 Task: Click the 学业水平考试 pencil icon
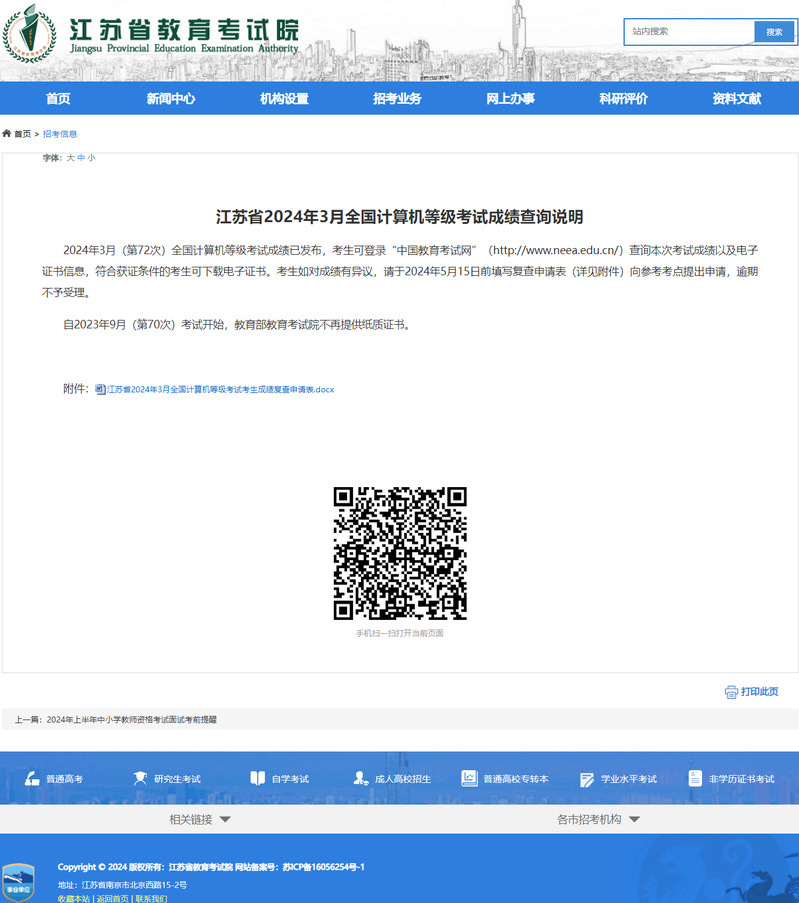tap(586, 778)
